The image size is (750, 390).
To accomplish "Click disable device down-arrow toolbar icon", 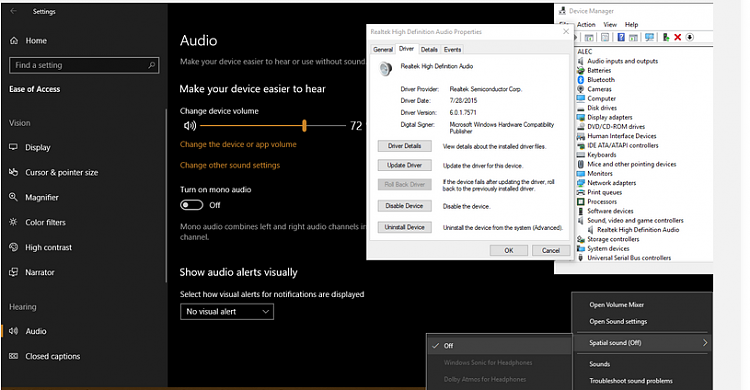I will (690, 37).
